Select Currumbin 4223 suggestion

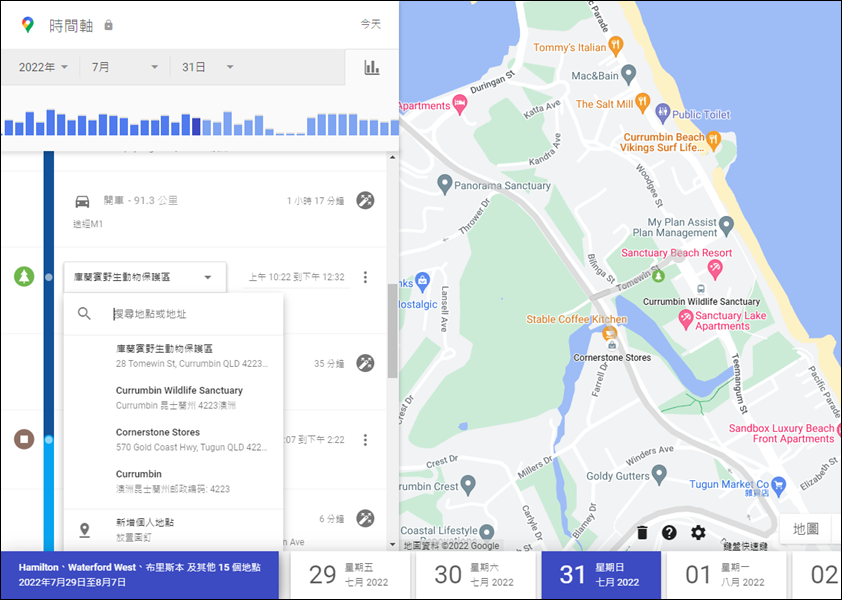(x=173, y=481)
